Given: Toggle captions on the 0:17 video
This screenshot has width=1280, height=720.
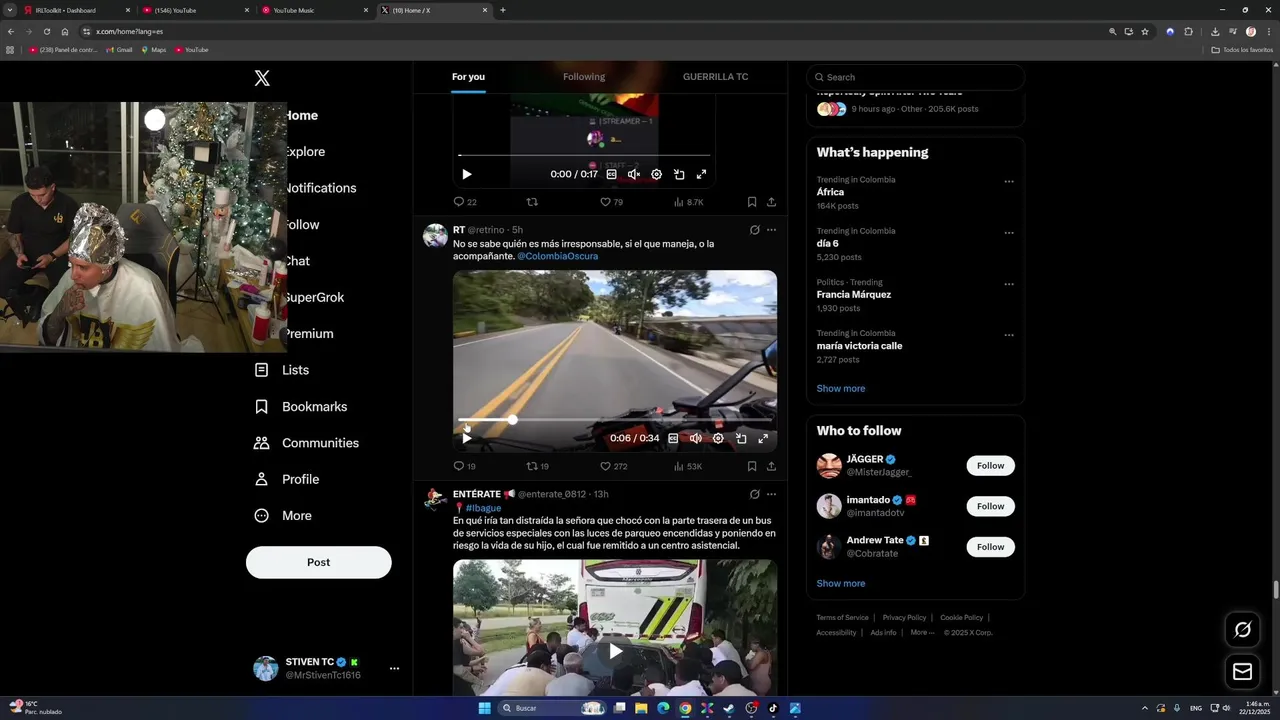Looking at the screenshot, I should 612,174.
